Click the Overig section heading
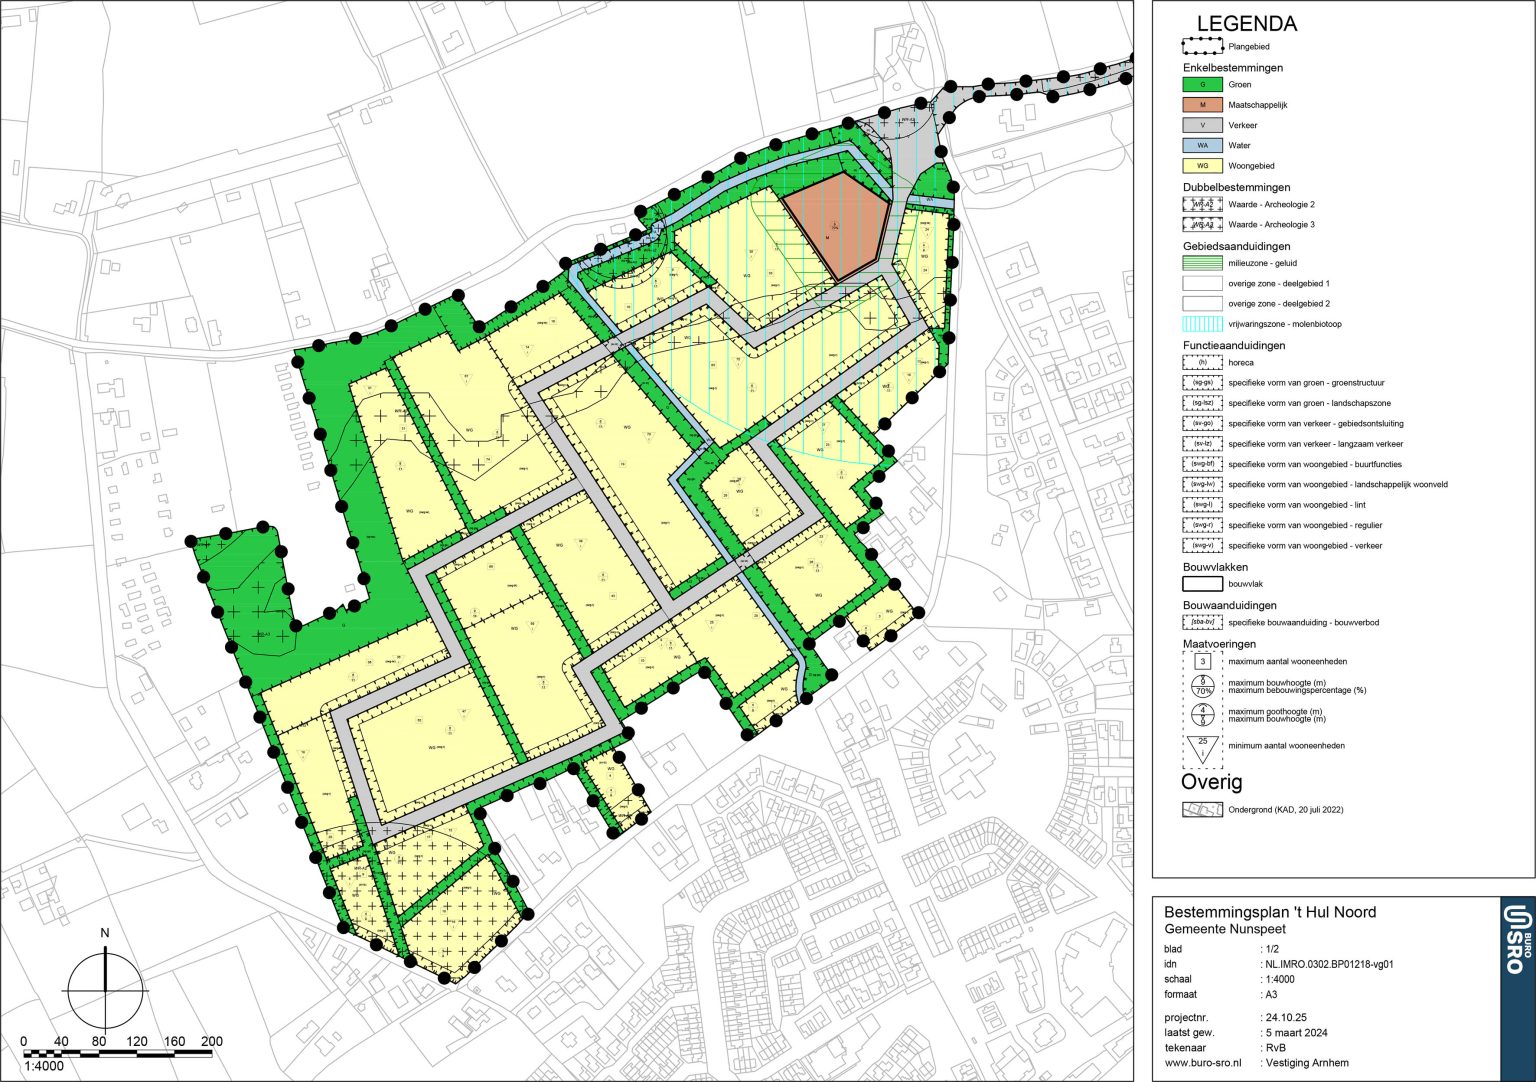Viewport: 1536px width, 1082px height. tap(1212, 782)
